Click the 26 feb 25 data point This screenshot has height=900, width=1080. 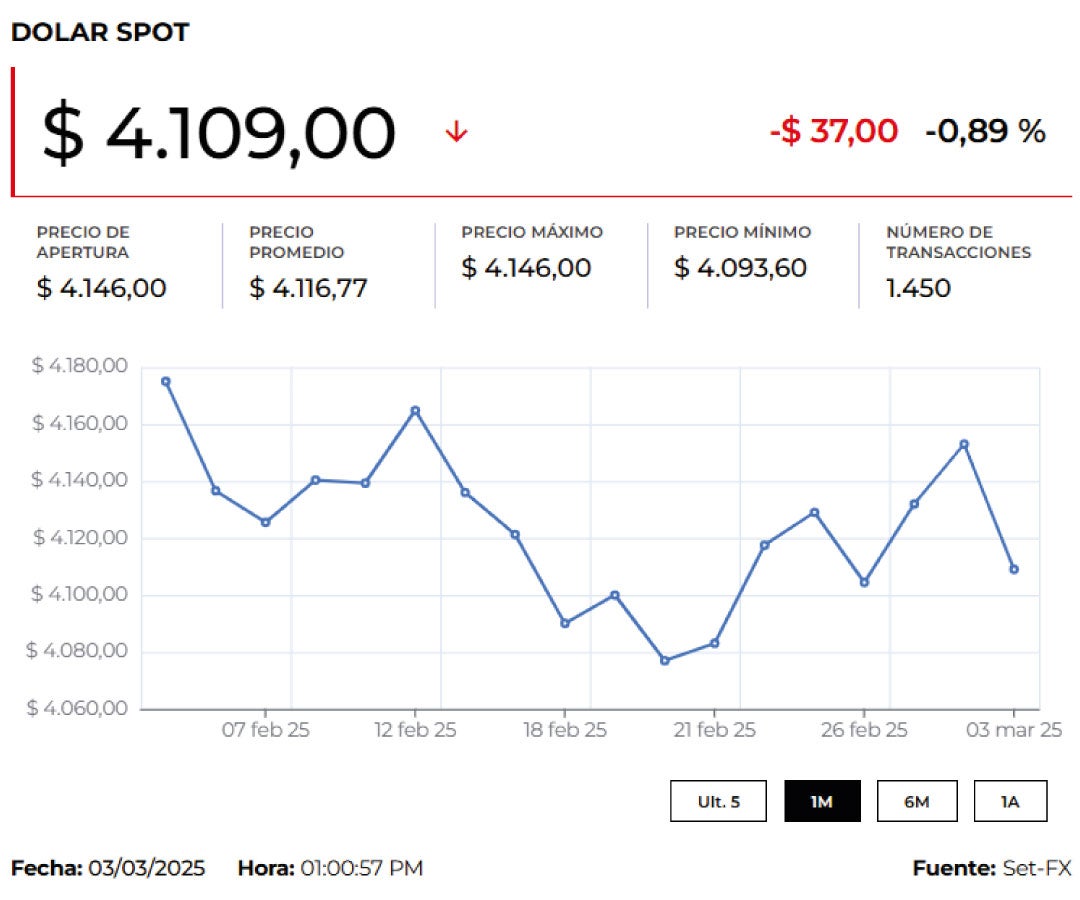click(864, 582)
